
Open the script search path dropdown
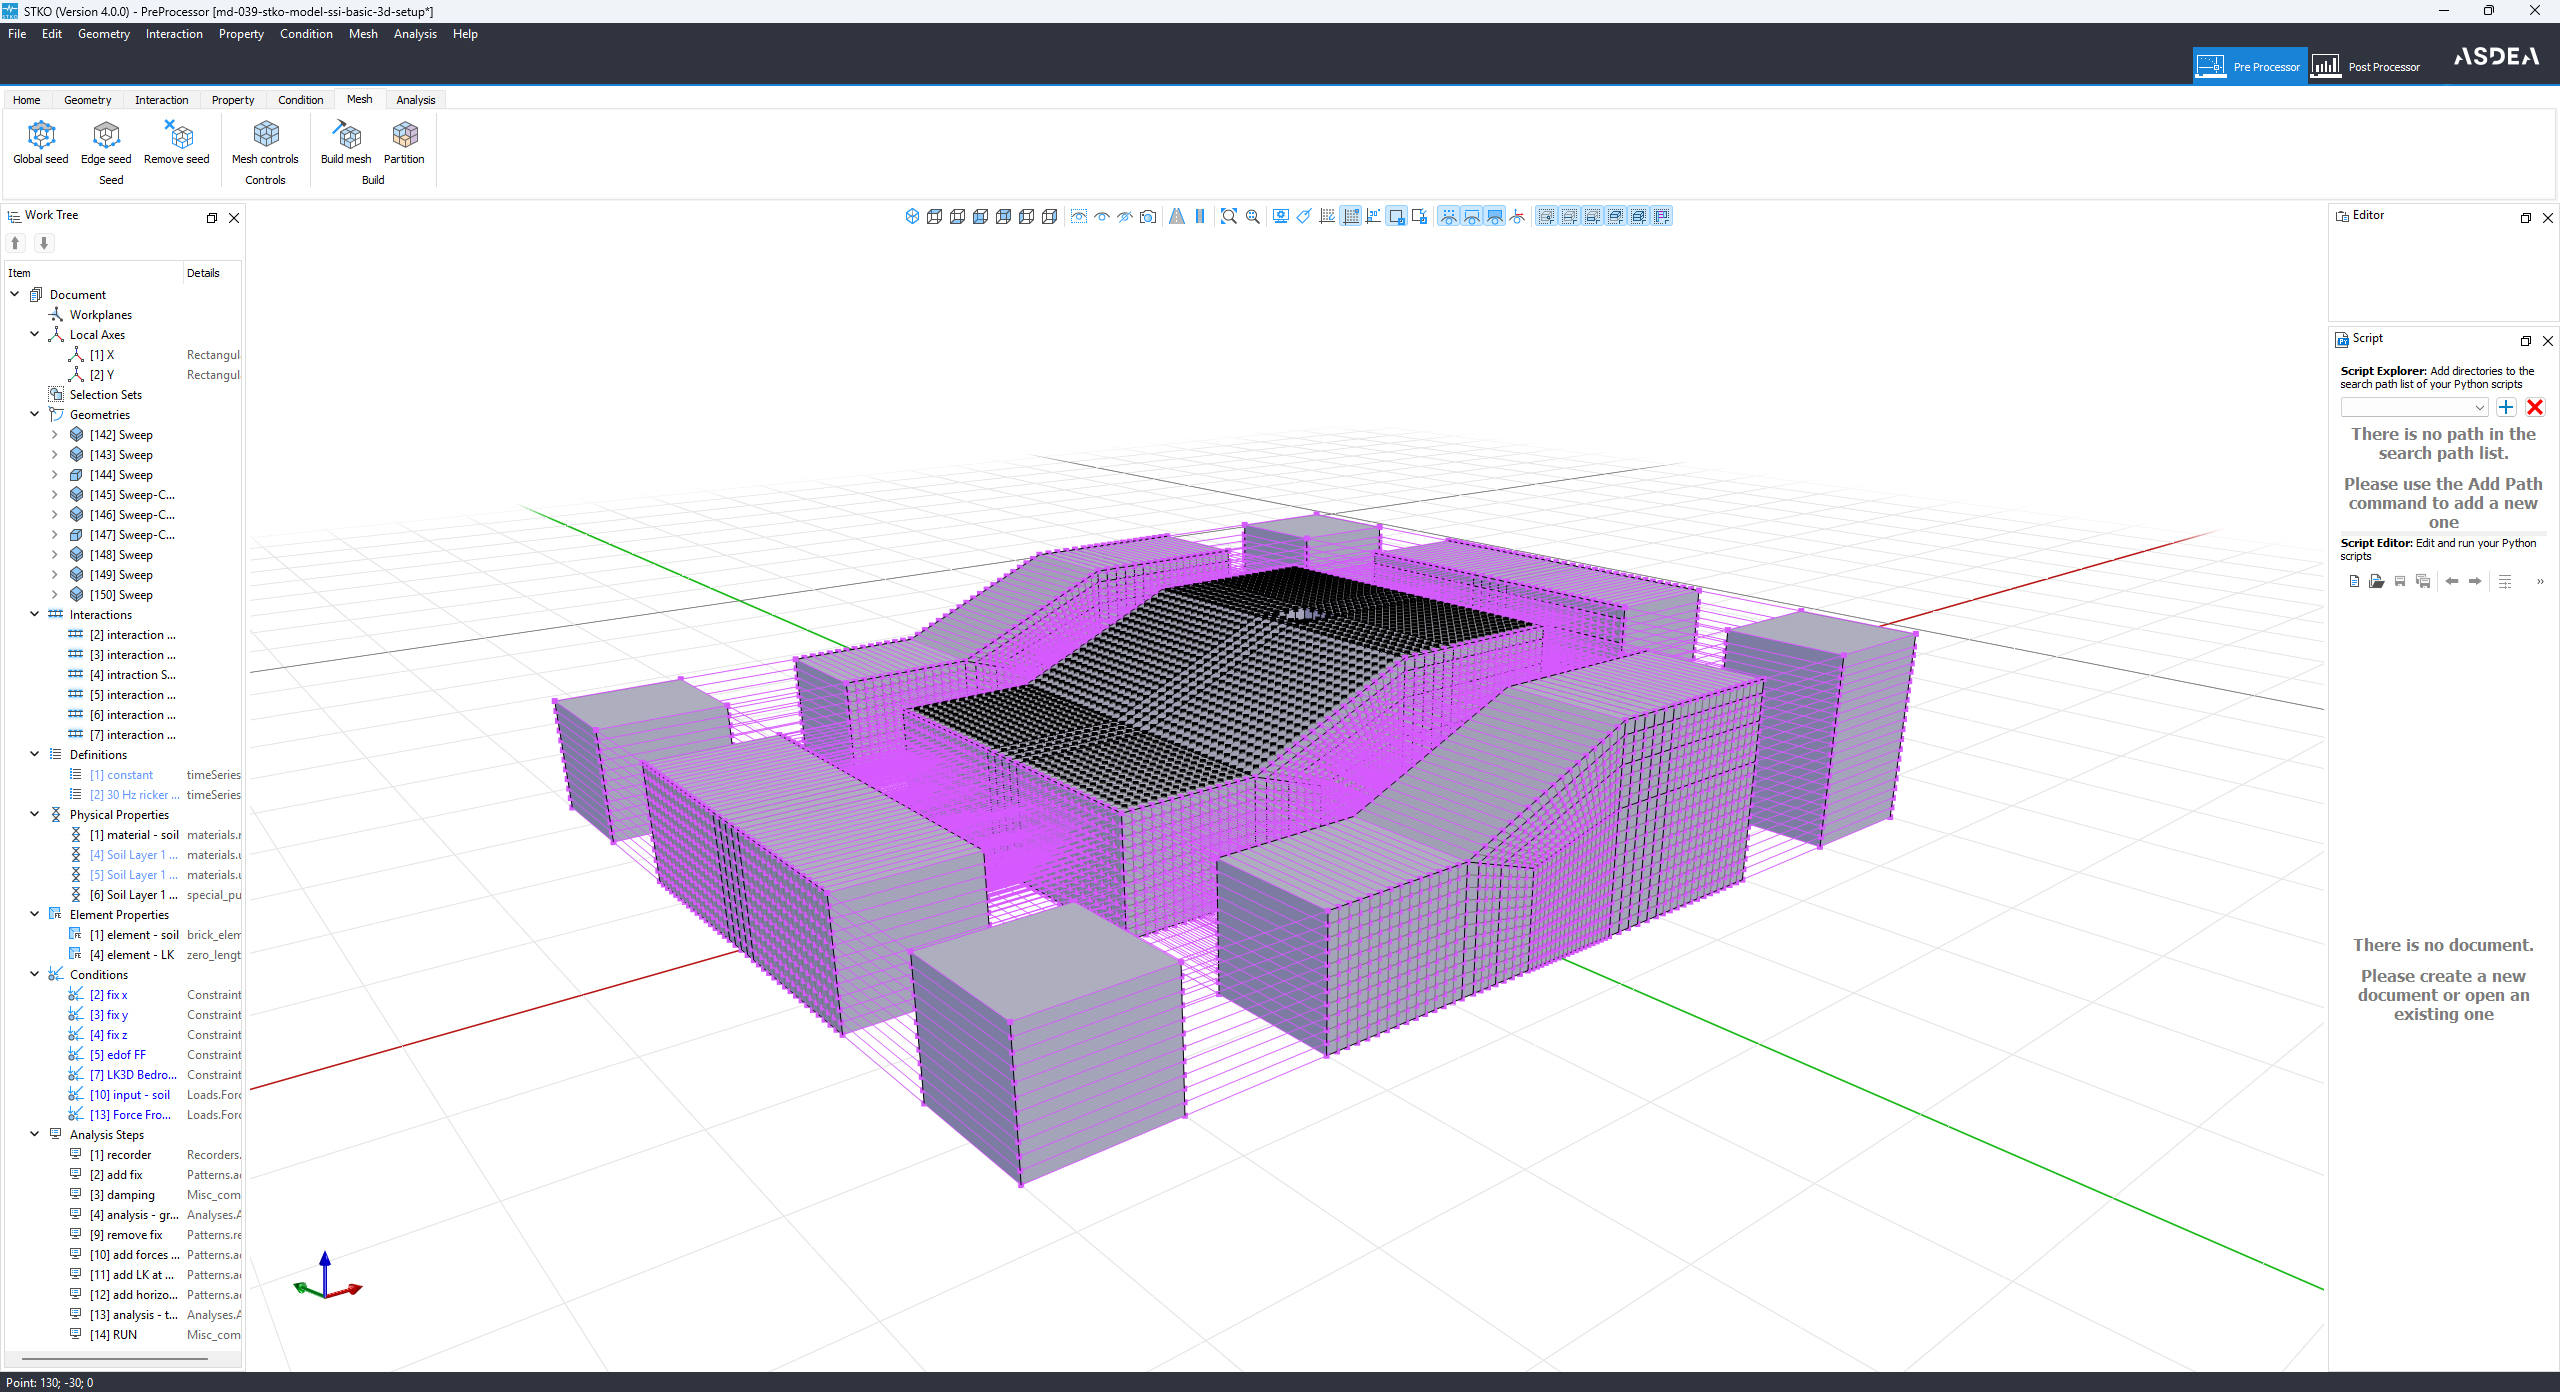coord(2414,407)
